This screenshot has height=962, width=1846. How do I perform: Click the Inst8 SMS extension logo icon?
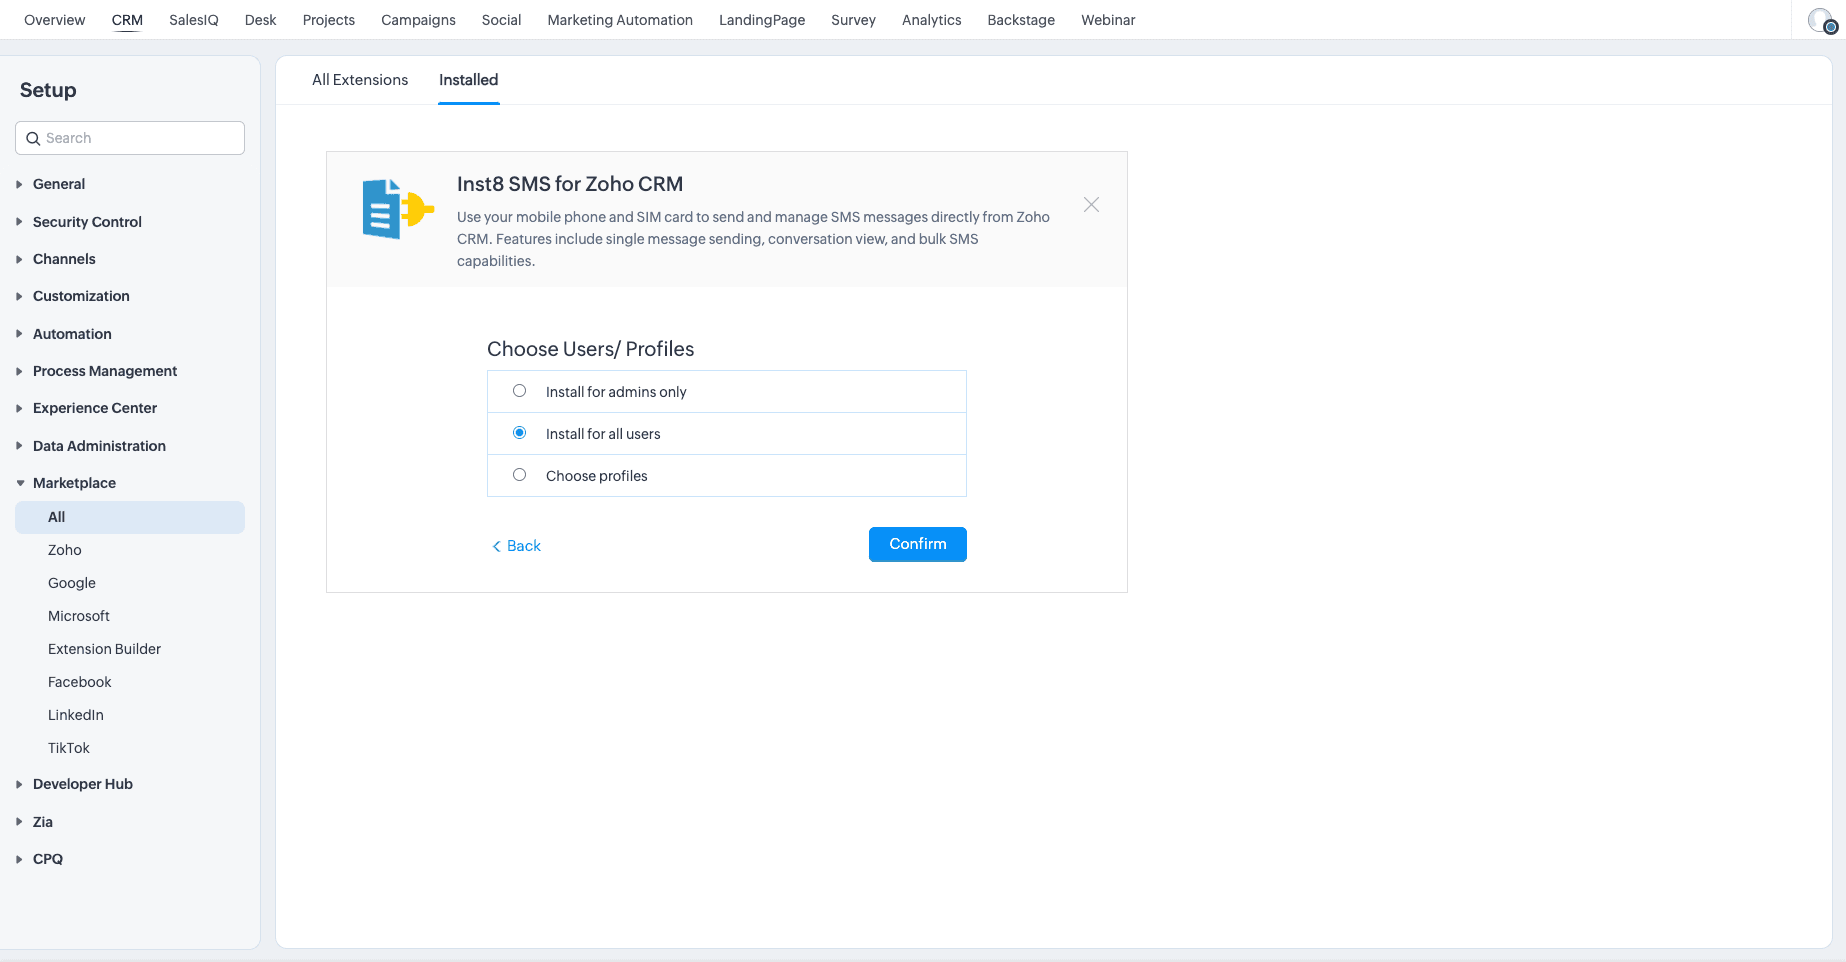tap(397, 209)
